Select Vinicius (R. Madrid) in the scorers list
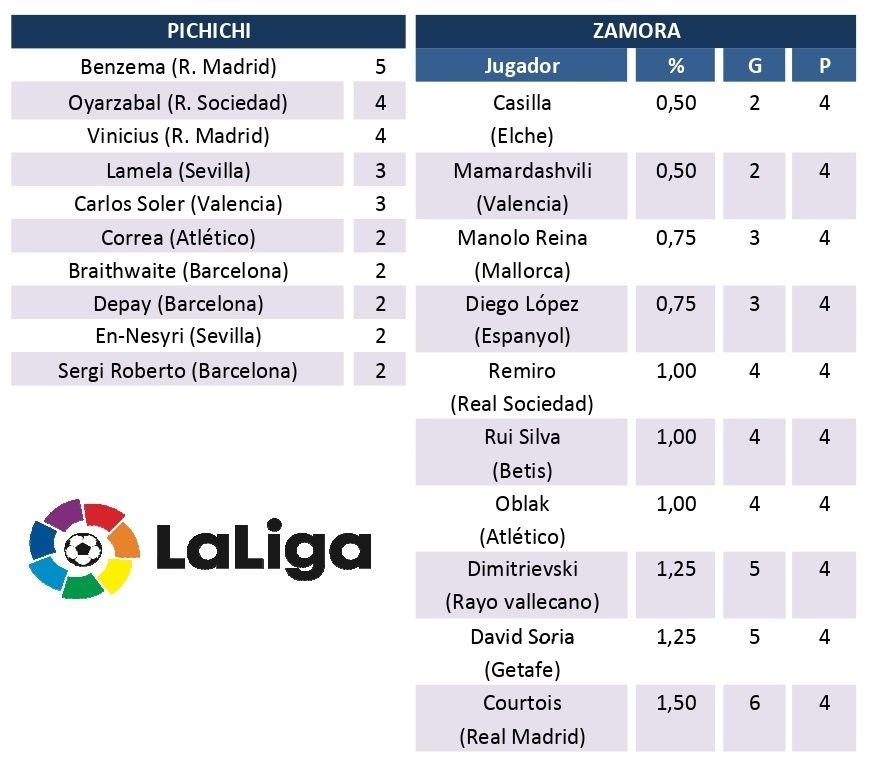873x767 pixels. tap(178, 136)
